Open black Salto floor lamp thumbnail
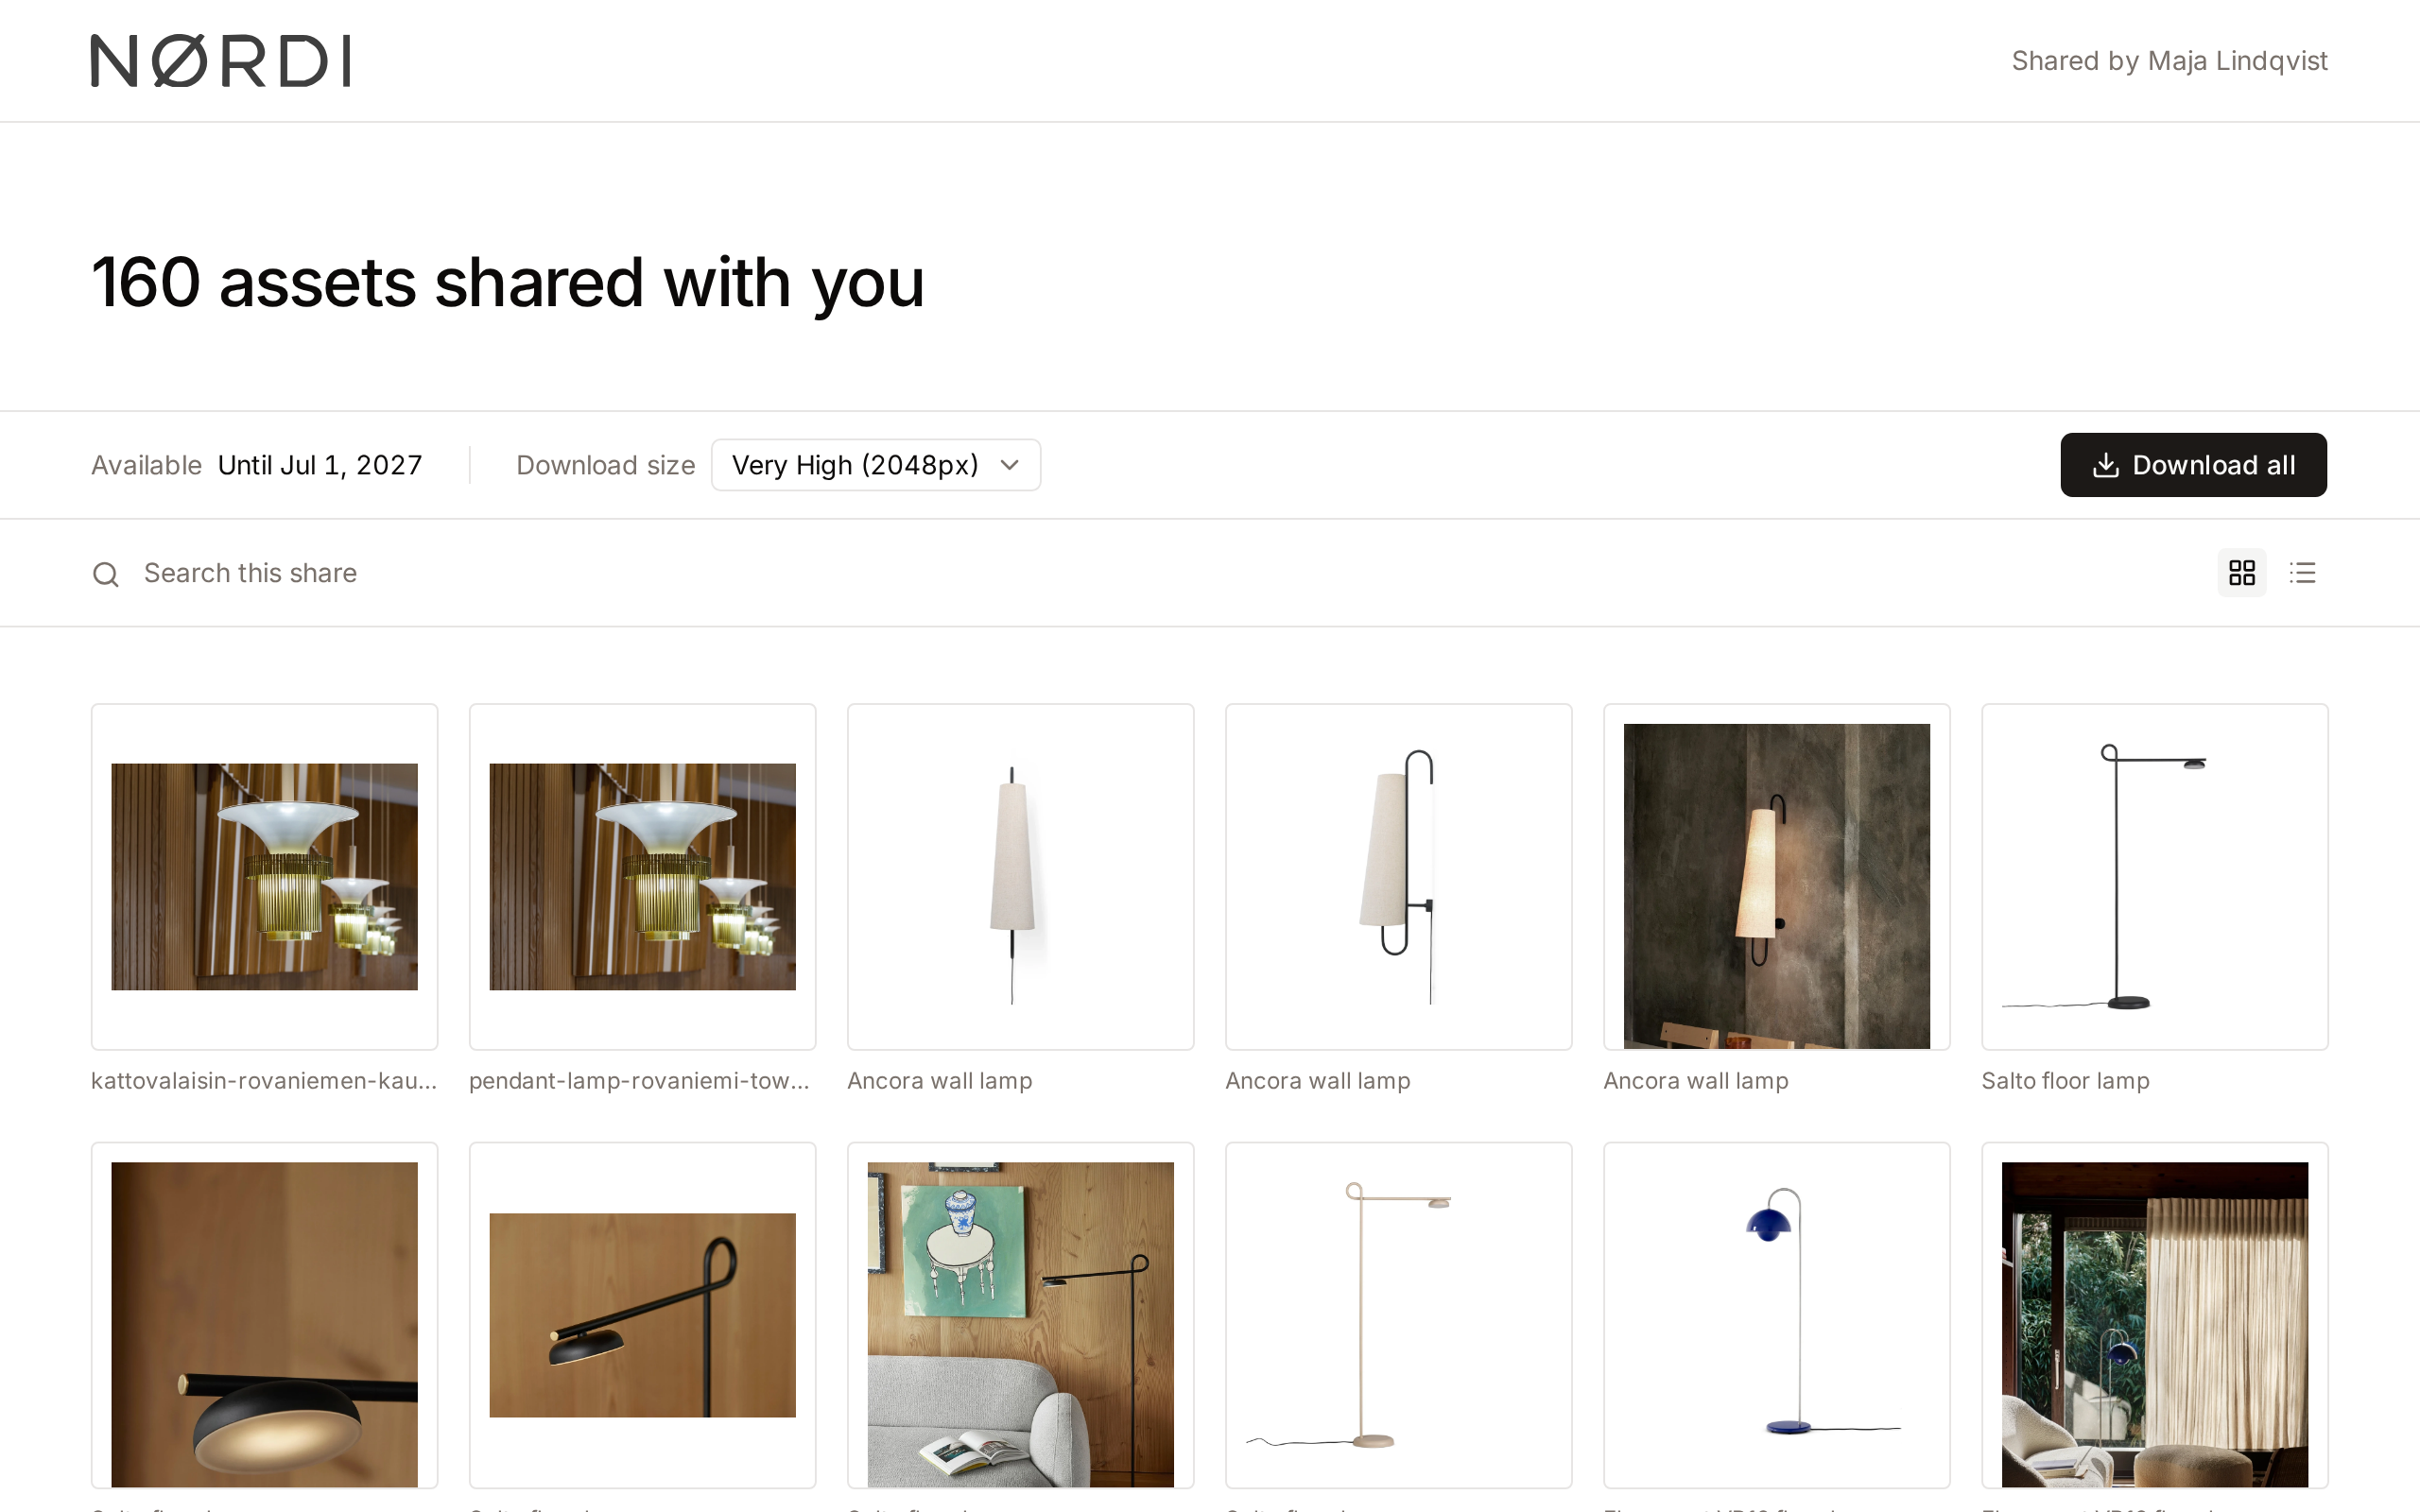The width and height of the screenshot is (2420, 1512). [2154, 877]
